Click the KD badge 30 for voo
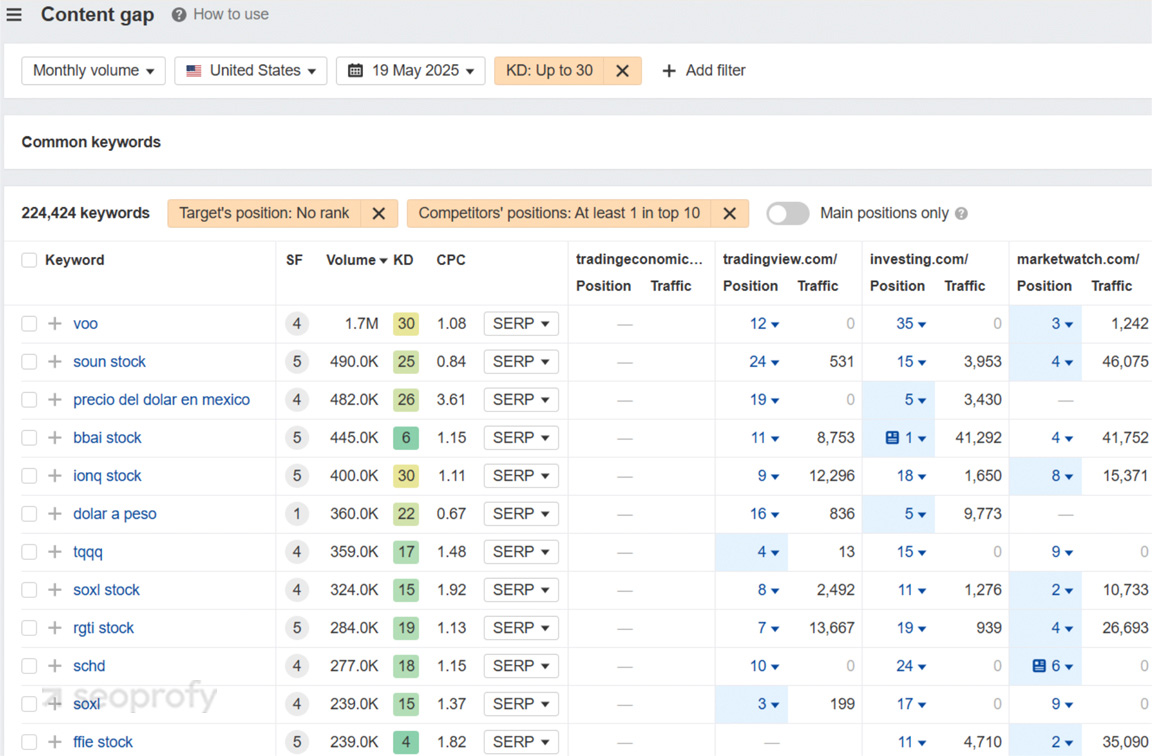1152x756 pixels. click(406, 323)
